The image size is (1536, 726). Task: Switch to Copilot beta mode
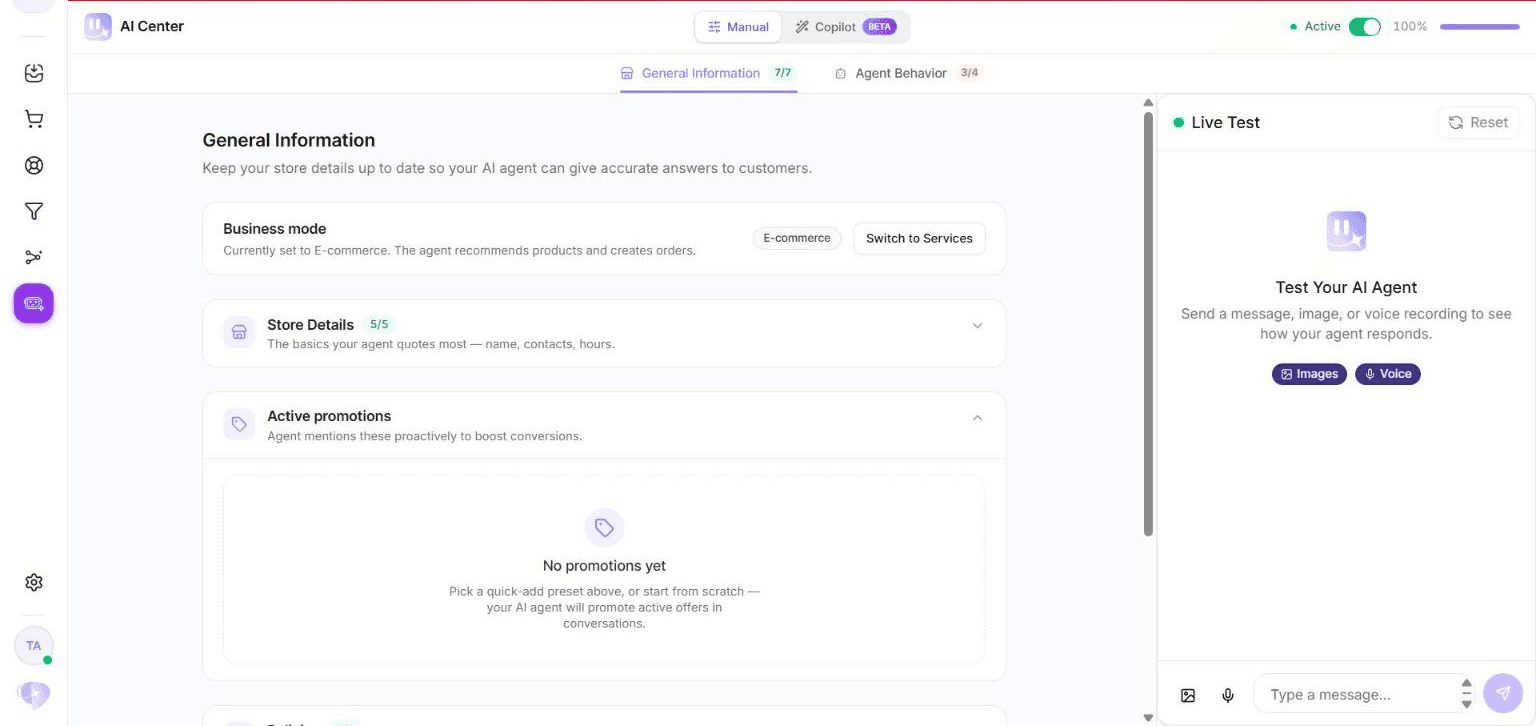tap(845, 27)
